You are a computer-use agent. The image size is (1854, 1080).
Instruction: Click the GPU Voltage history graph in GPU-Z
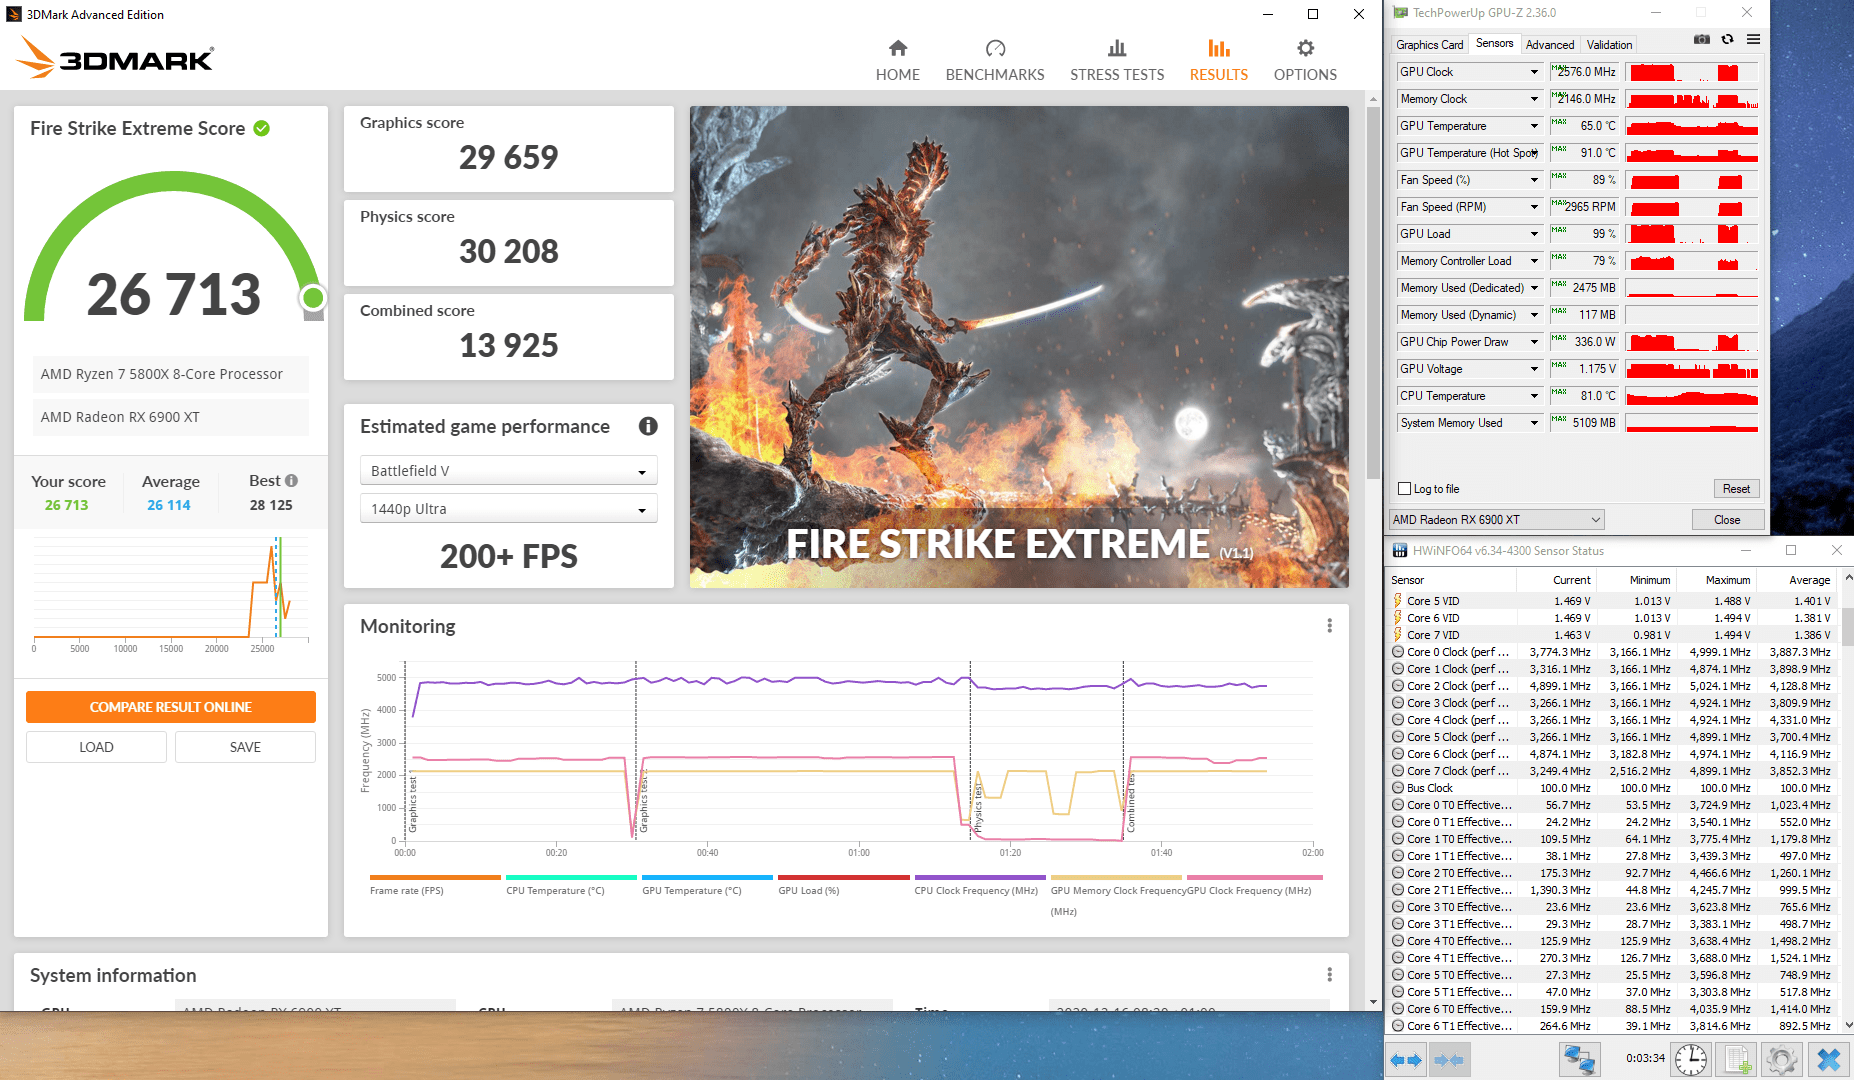click(1692, 369)
